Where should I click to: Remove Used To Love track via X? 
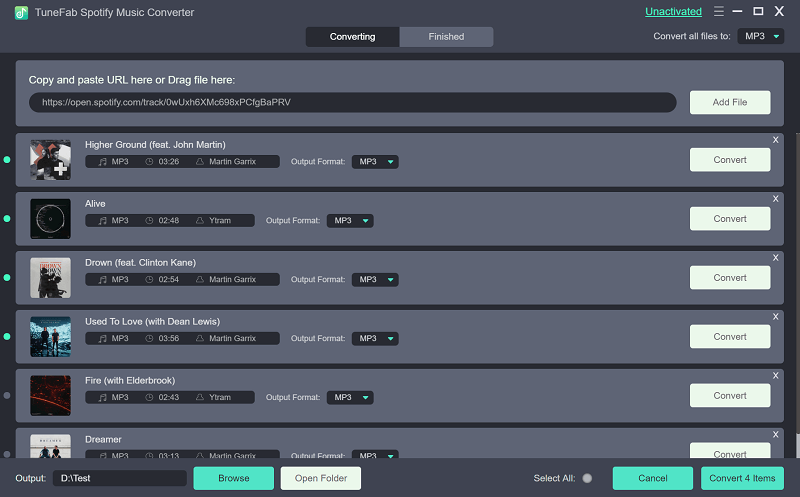point(776,317)
